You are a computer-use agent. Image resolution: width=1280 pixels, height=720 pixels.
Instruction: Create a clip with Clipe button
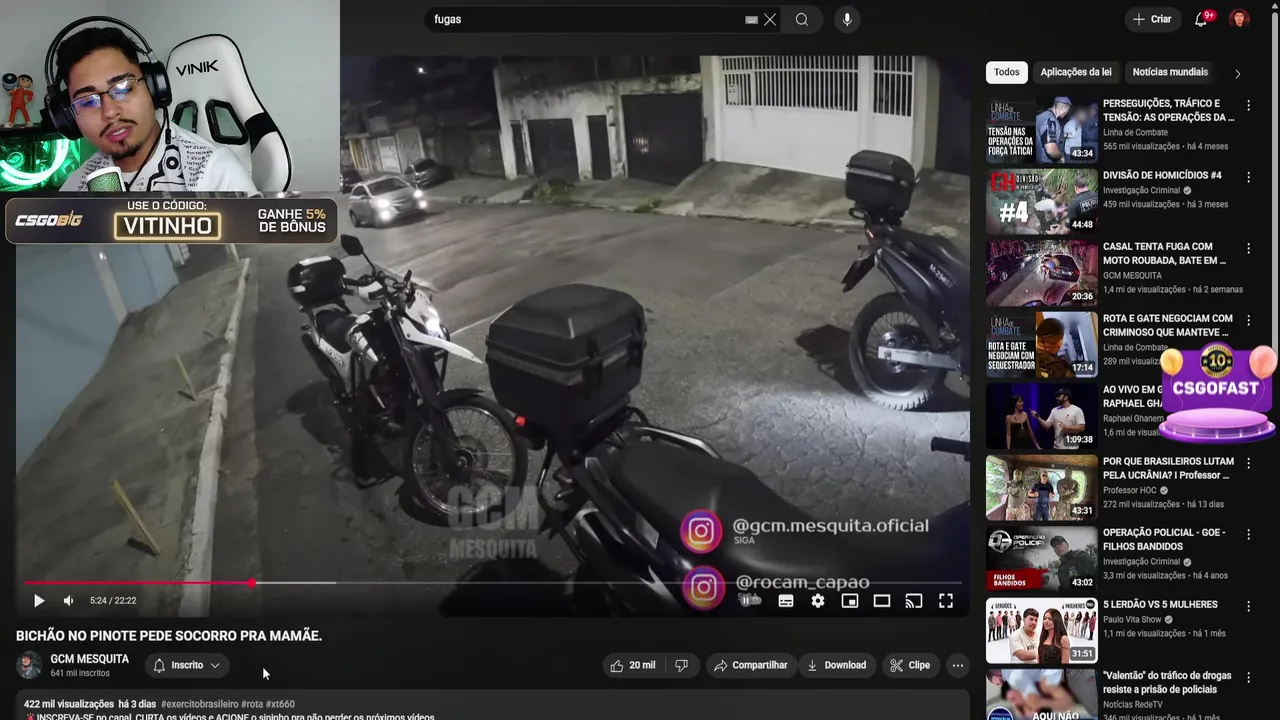tap(910, 665)
